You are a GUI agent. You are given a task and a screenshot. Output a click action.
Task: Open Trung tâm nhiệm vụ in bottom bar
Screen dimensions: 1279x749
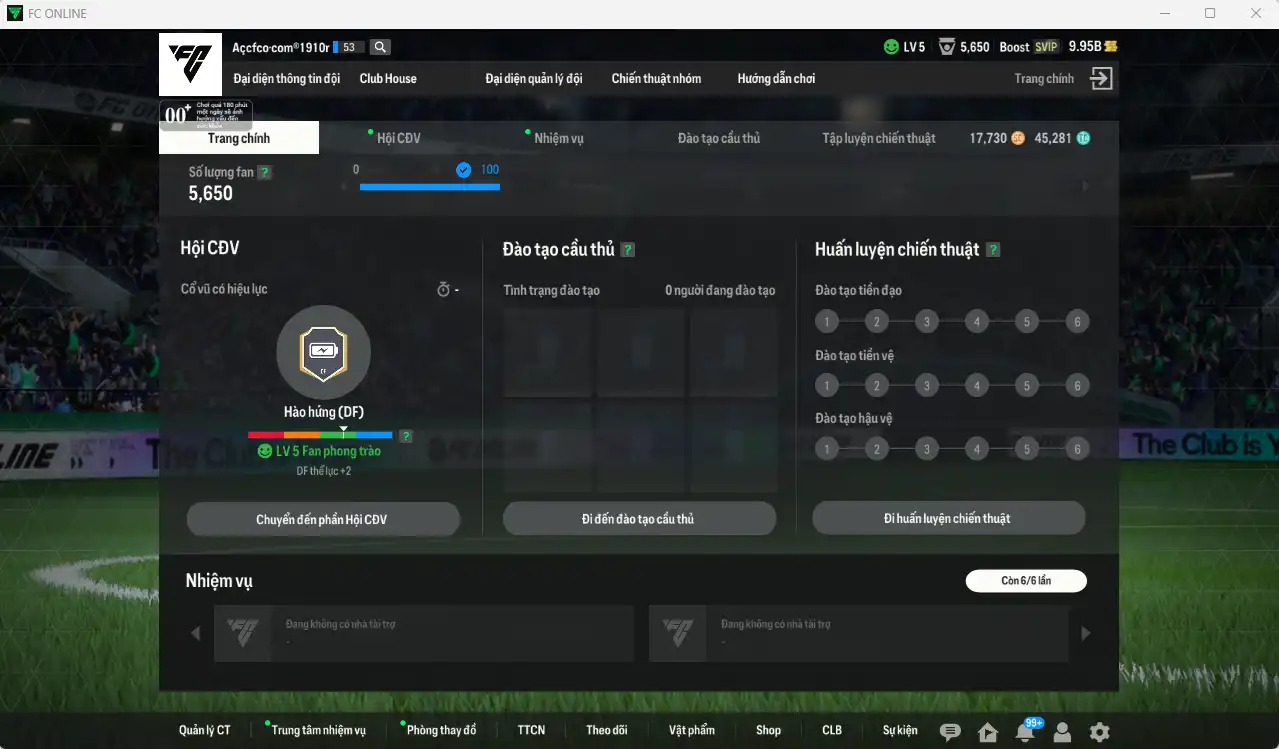(x=318, y=730)
